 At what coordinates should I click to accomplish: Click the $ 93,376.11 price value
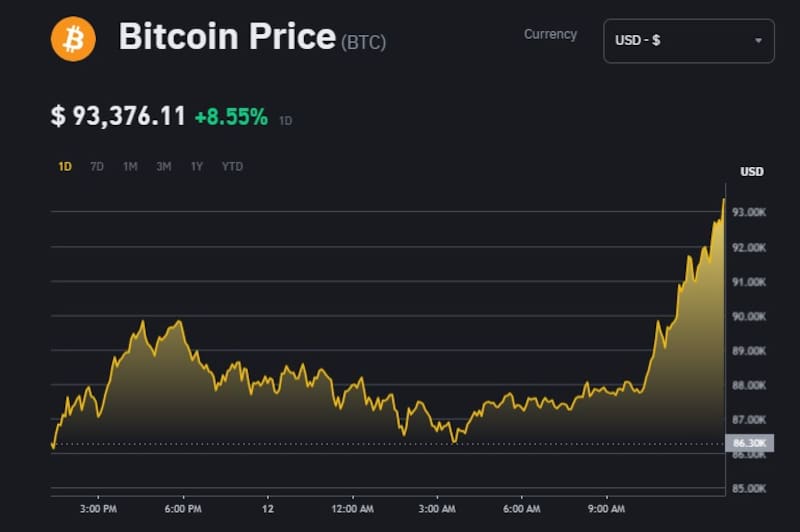pyautogui.click(x=118, y=116)
